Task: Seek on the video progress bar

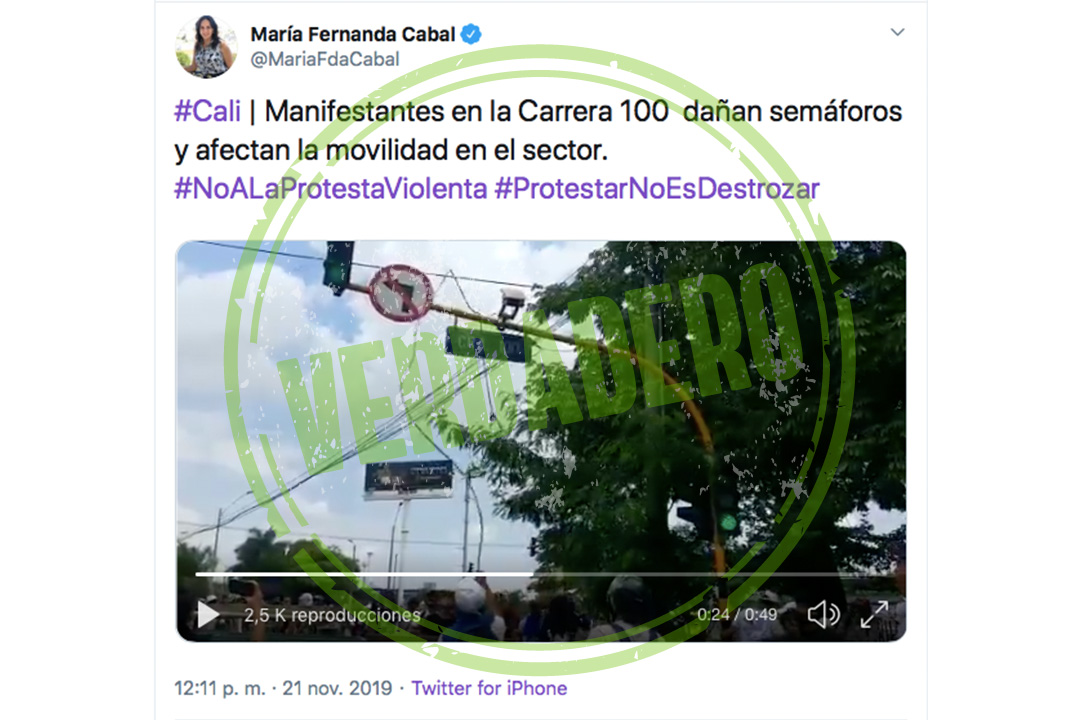Action: pyautogui.click(x=545, y=573)
